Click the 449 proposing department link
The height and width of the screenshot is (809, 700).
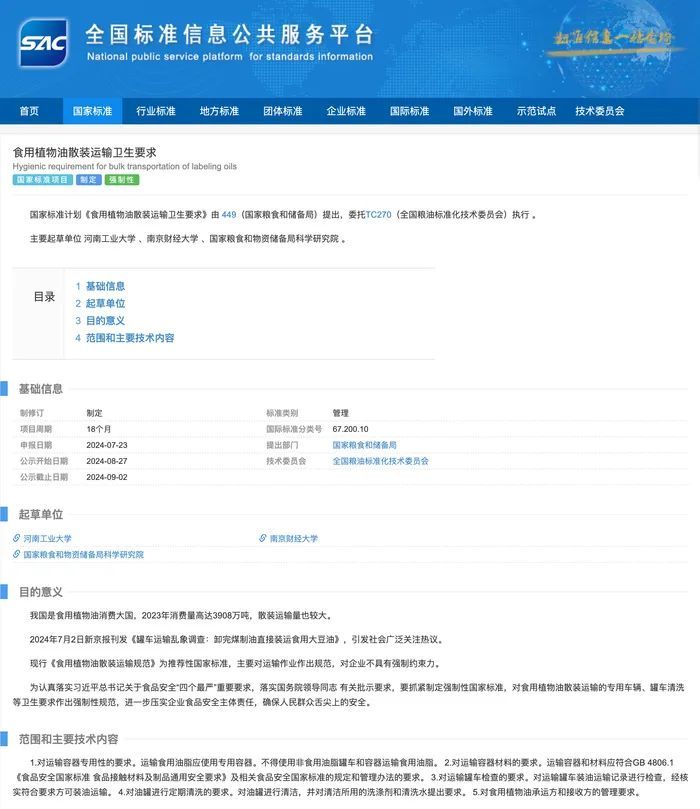[x=228, y=214]
